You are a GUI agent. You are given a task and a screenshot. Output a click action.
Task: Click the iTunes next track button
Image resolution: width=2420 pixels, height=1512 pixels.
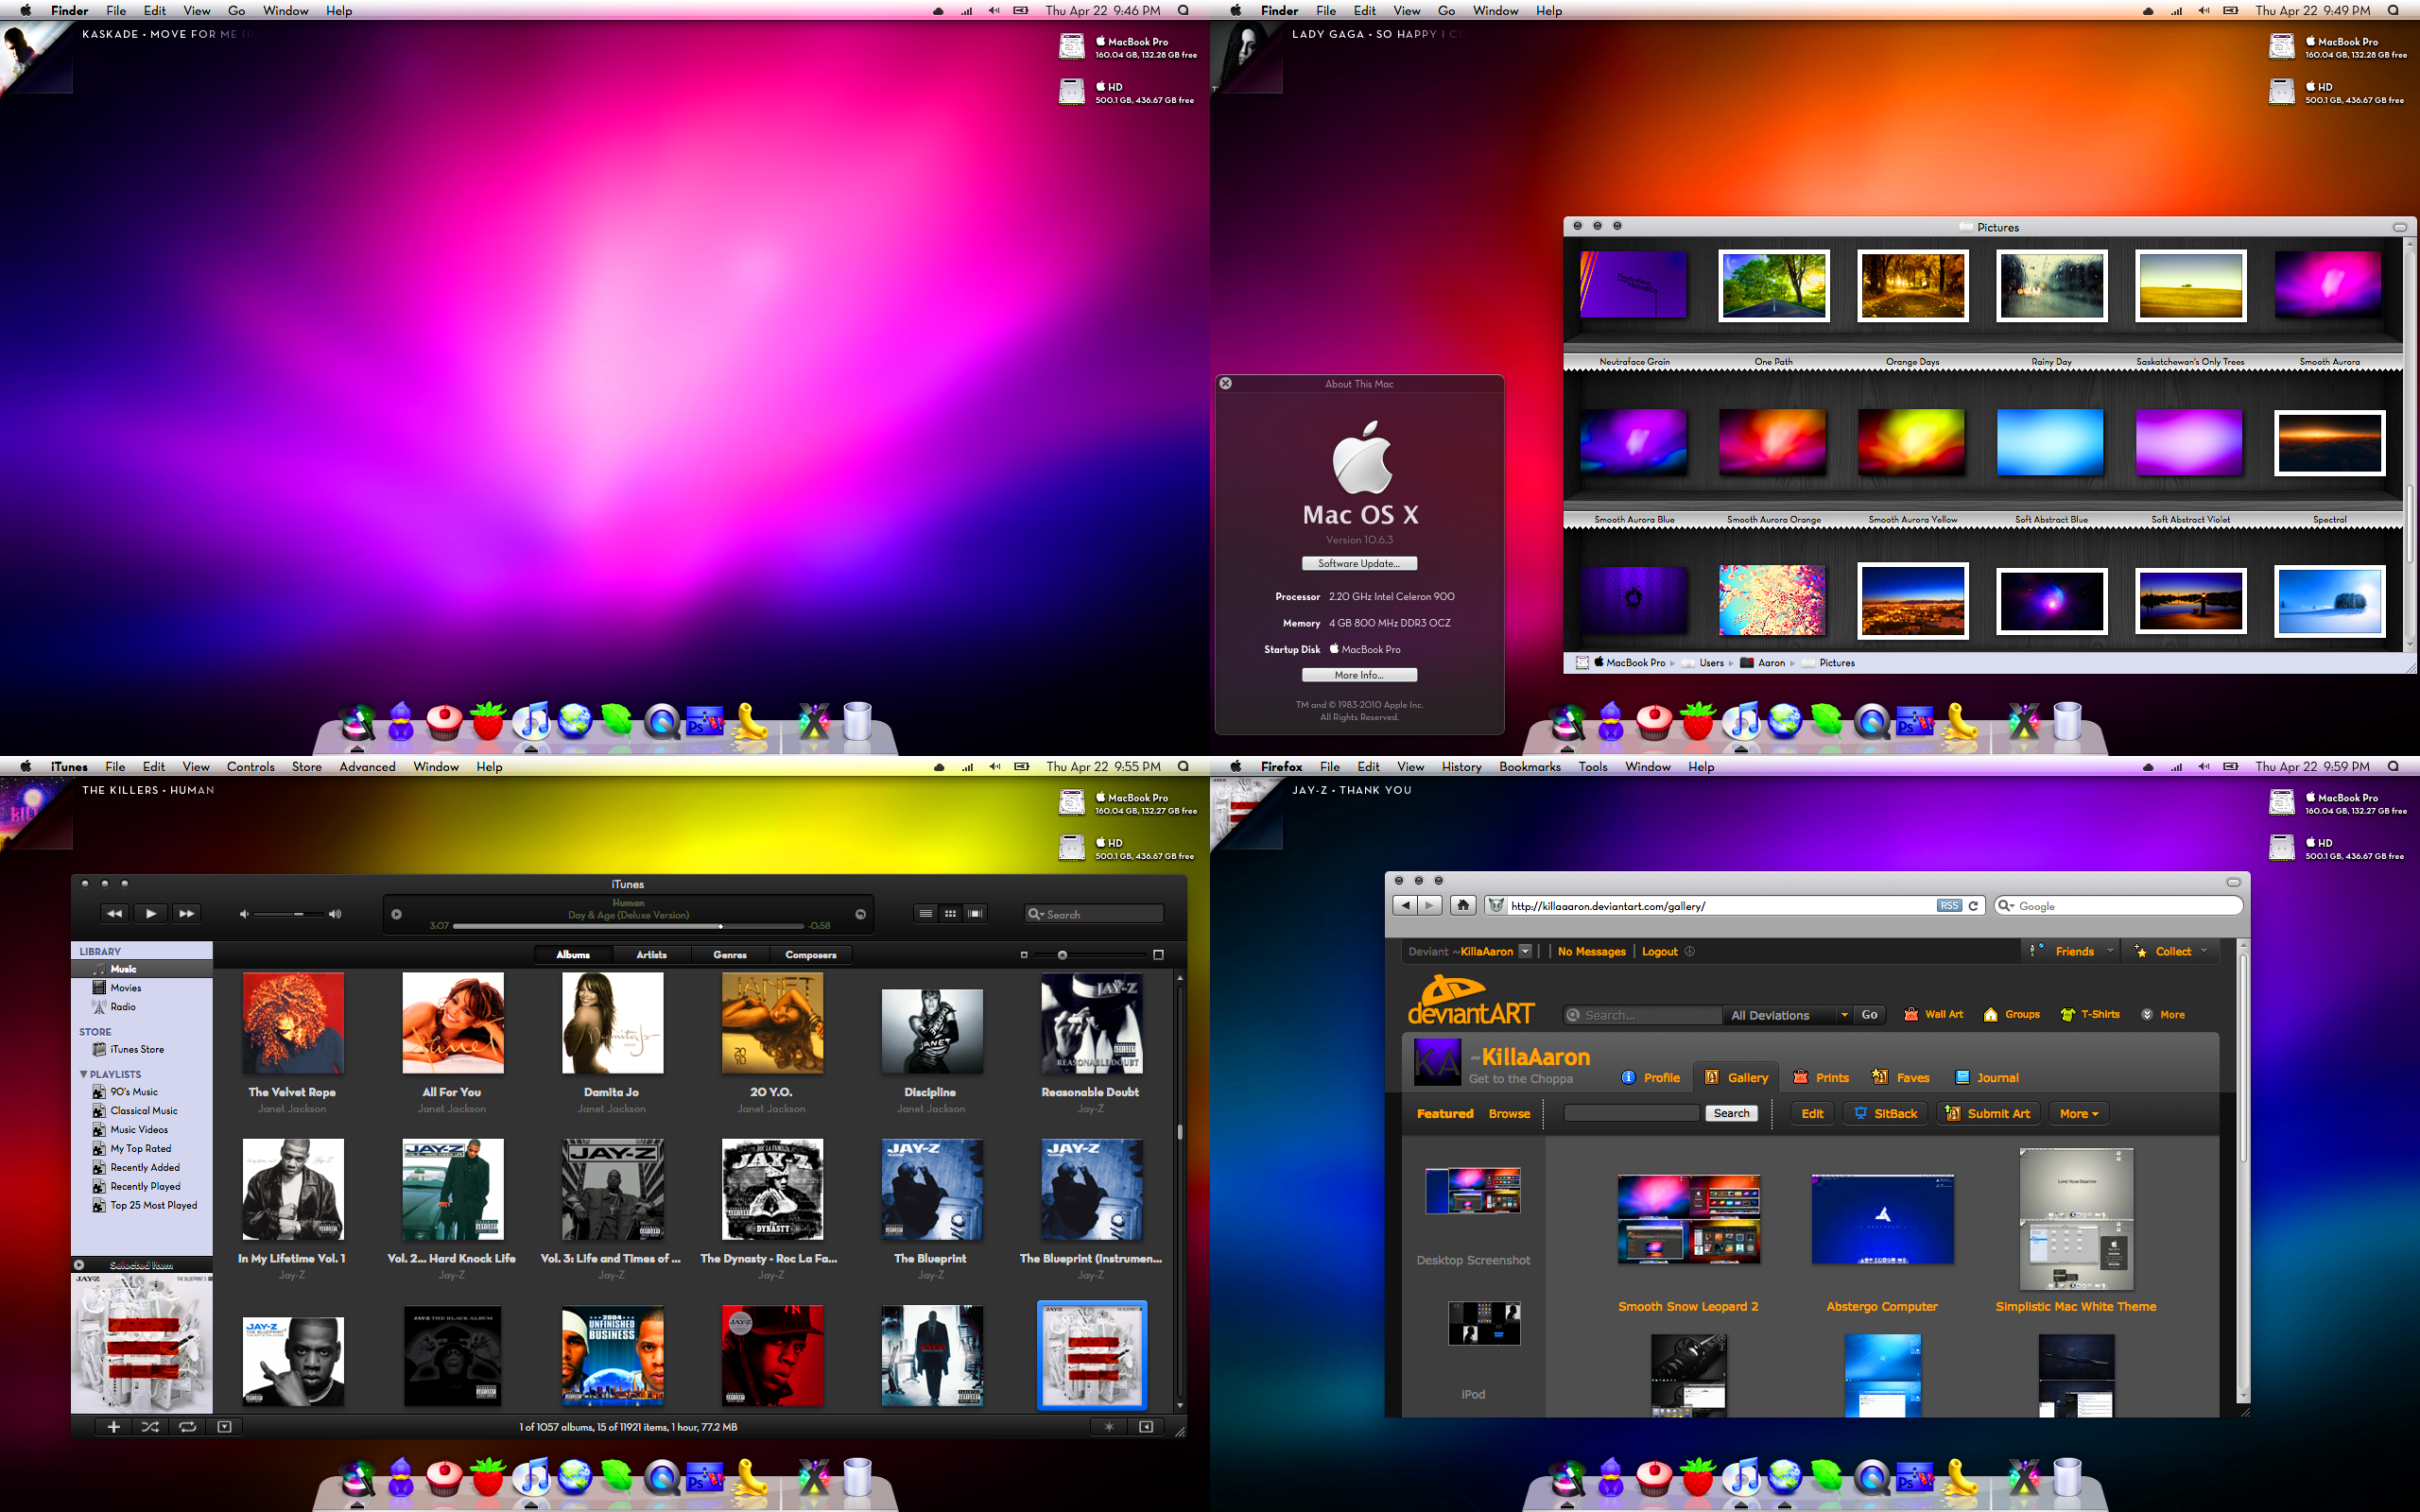(x=186, y=913)
